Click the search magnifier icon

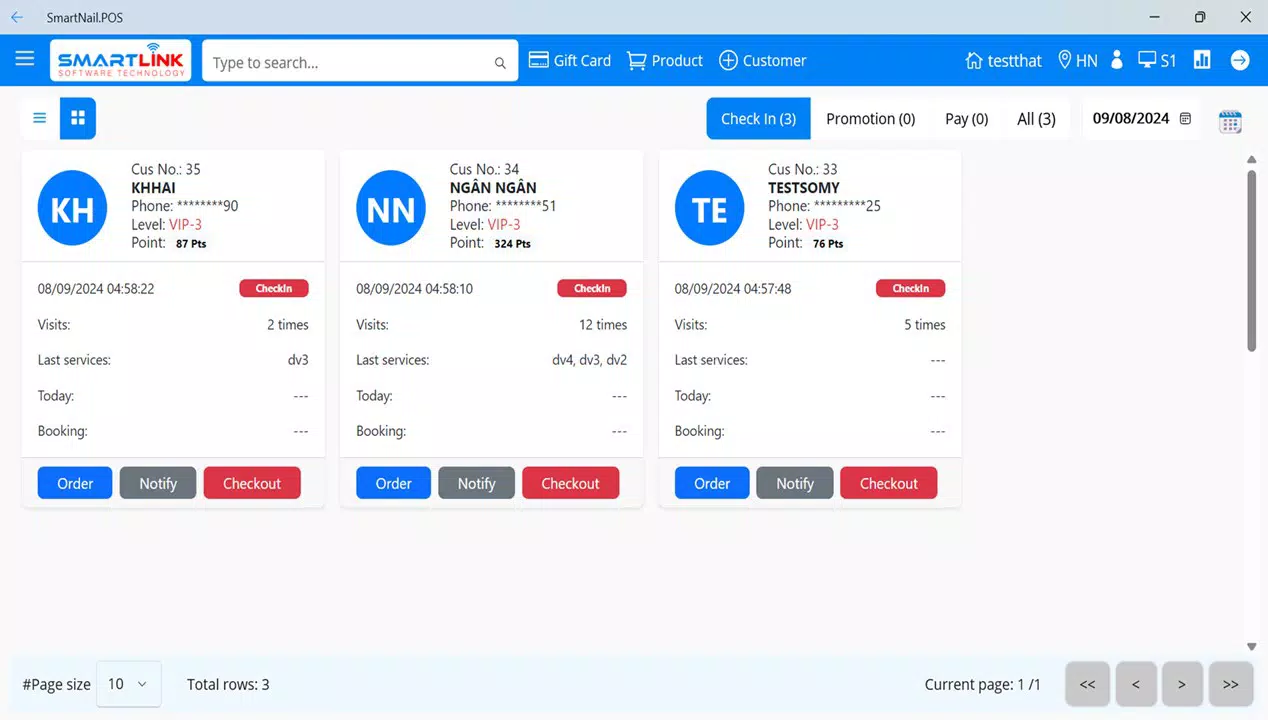point(500,63)
